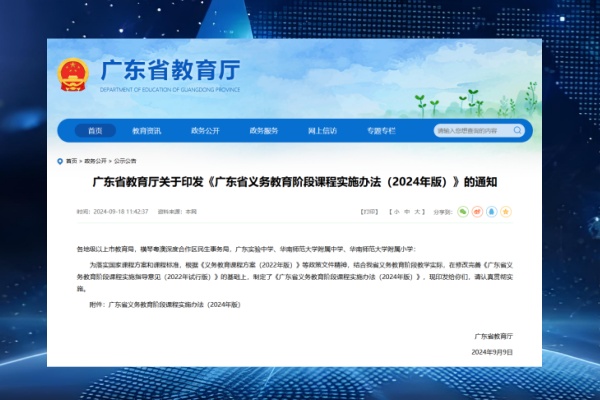The image size is (600, 400).
Task: Set font size to medium (中)
Action: (x=407, y=212)
